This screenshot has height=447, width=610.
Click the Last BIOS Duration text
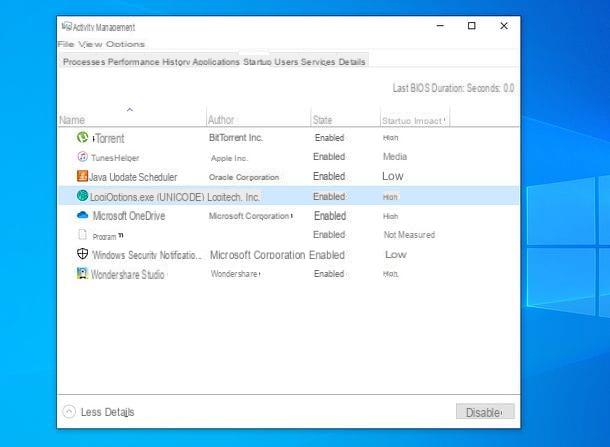point(453,88)
